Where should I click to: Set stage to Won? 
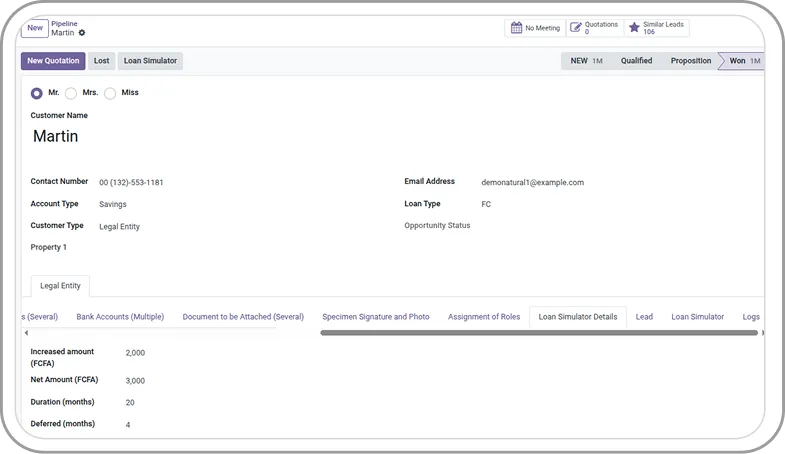tap(744, 61)
